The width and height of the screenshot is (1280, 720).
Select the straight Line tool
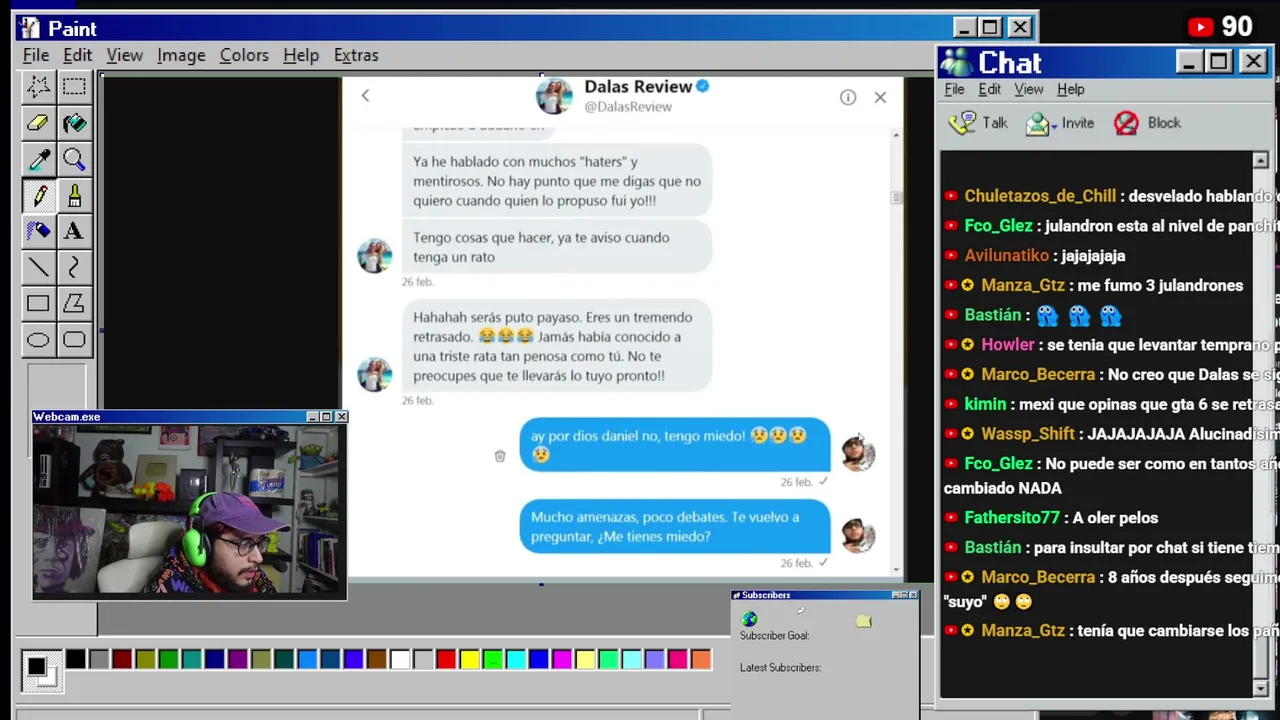[38, 267]
